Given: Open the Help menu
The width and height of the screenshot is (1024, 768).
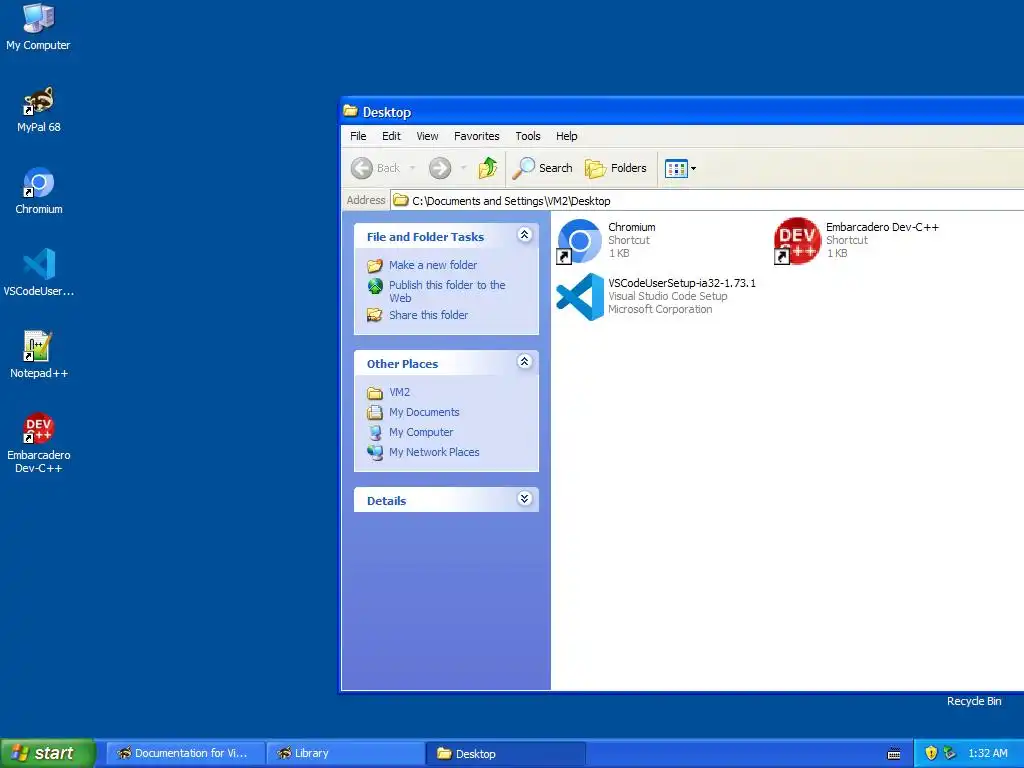Looking at the screenshot, I should [x=567, y=136].
